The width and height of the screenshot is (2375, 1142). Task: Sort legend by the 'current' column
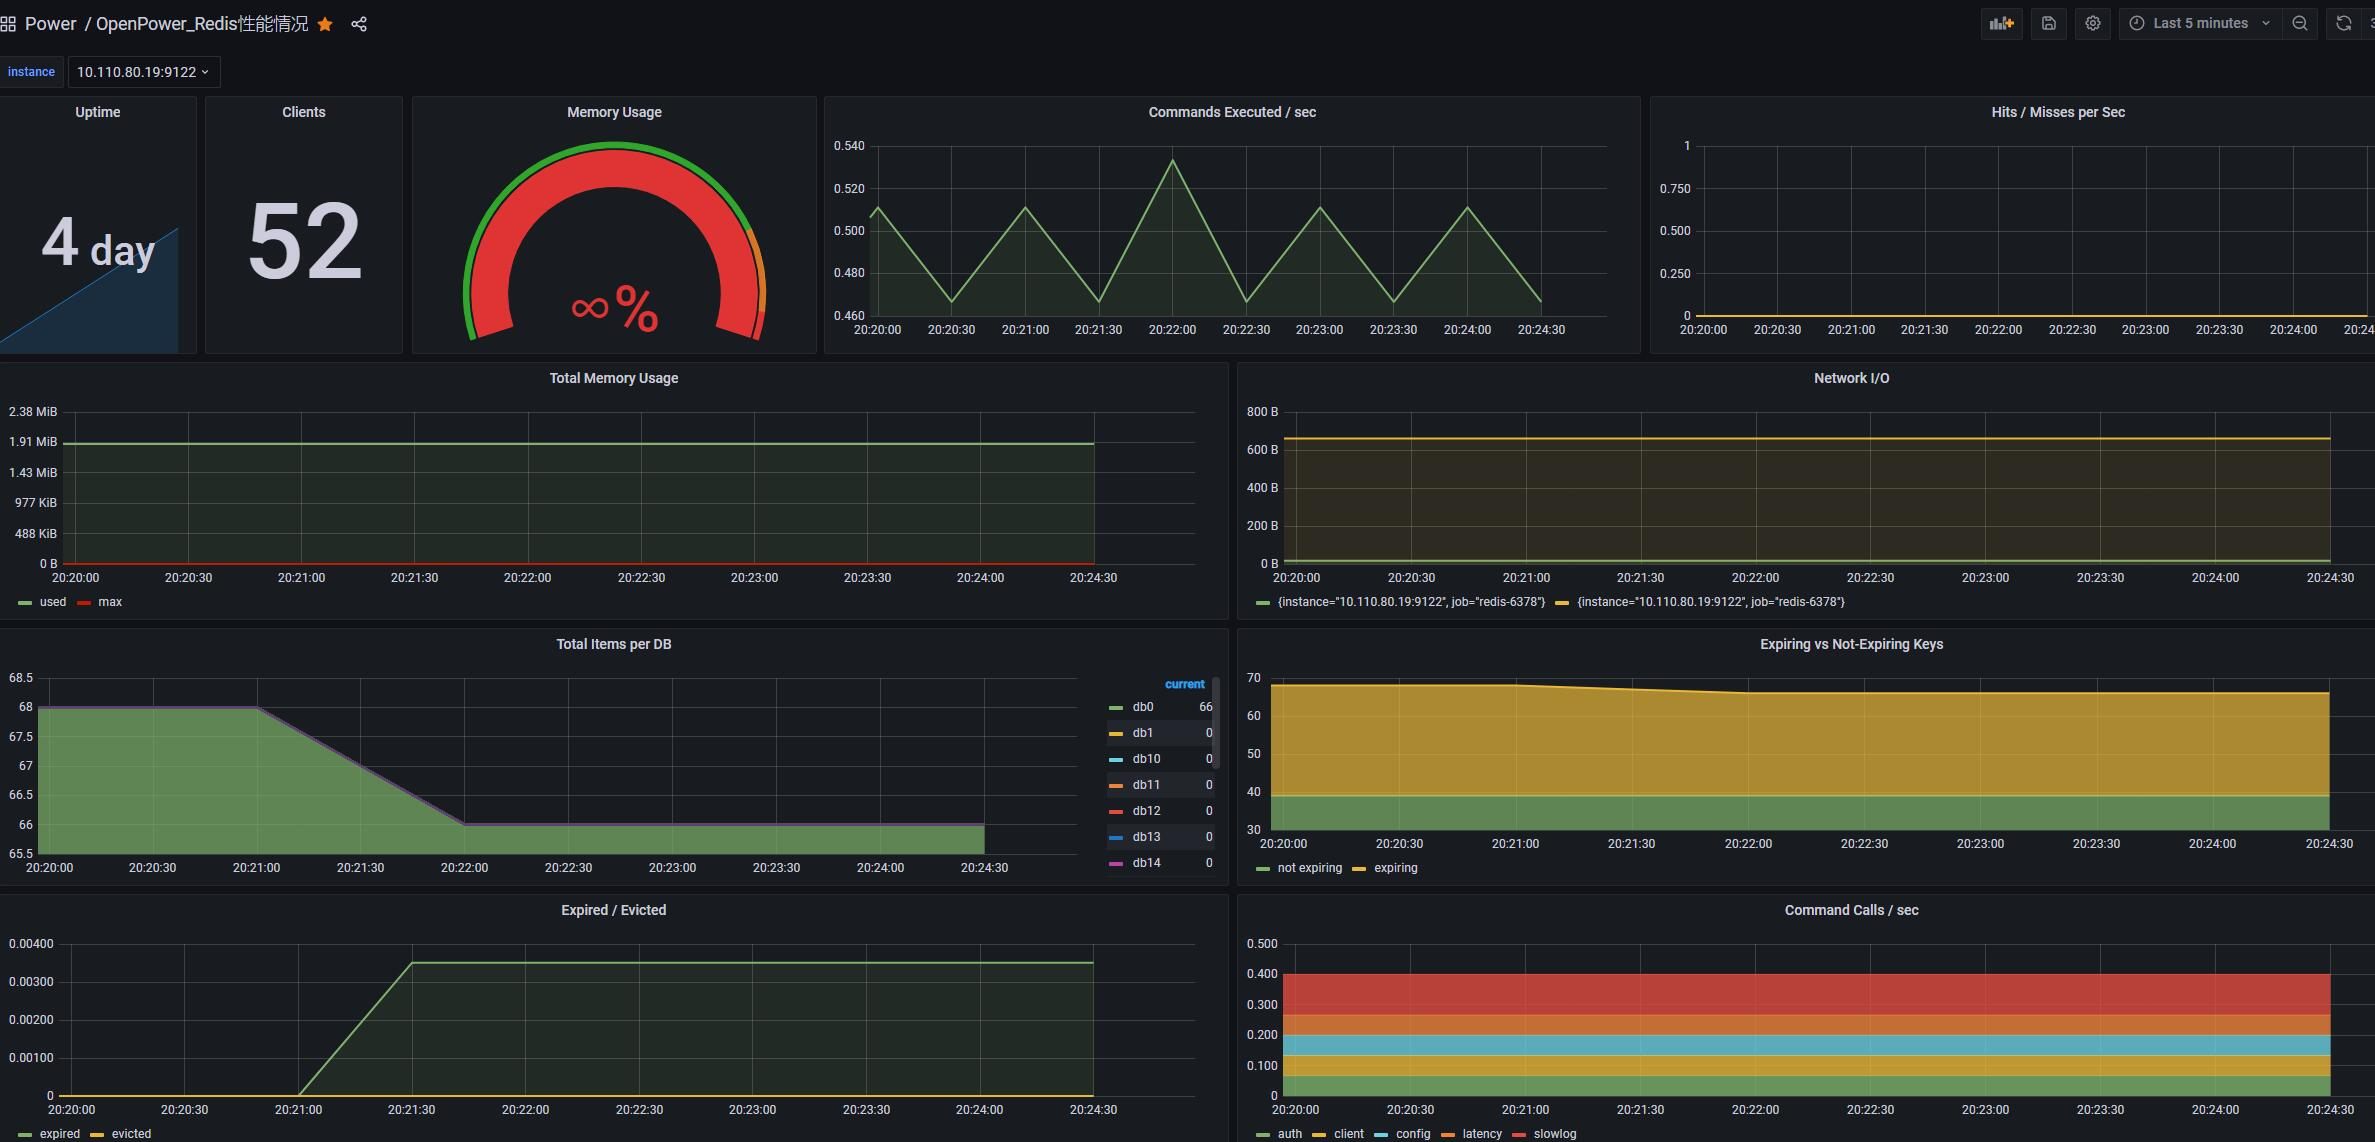coord(1184,684)
